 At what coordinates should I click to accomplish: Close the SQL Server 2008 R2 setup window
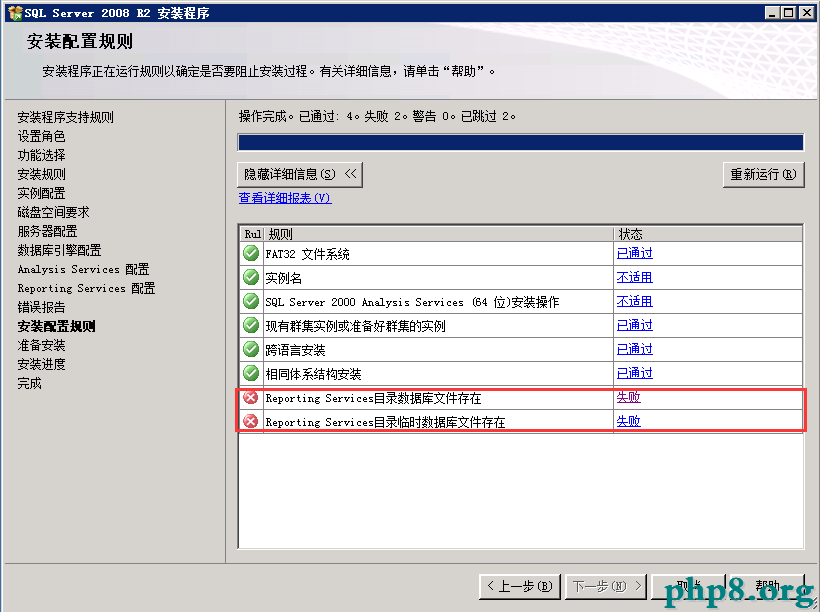(806, 13)
